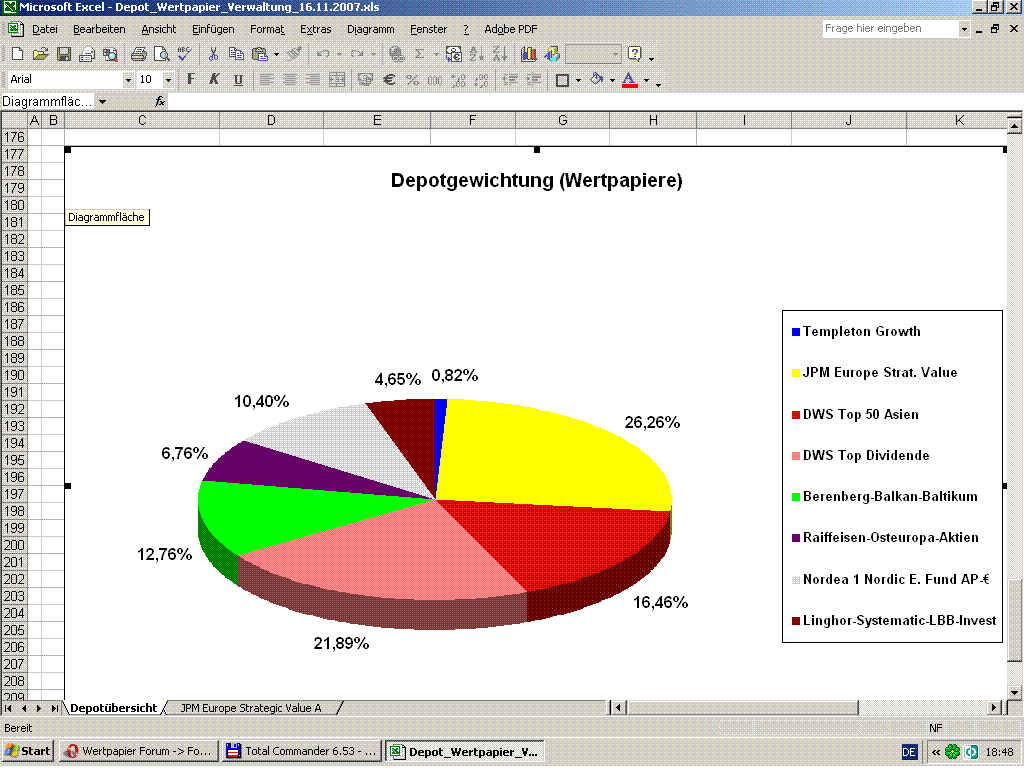
Task: Toggle bold F formatting
Action: click(191, 80)
